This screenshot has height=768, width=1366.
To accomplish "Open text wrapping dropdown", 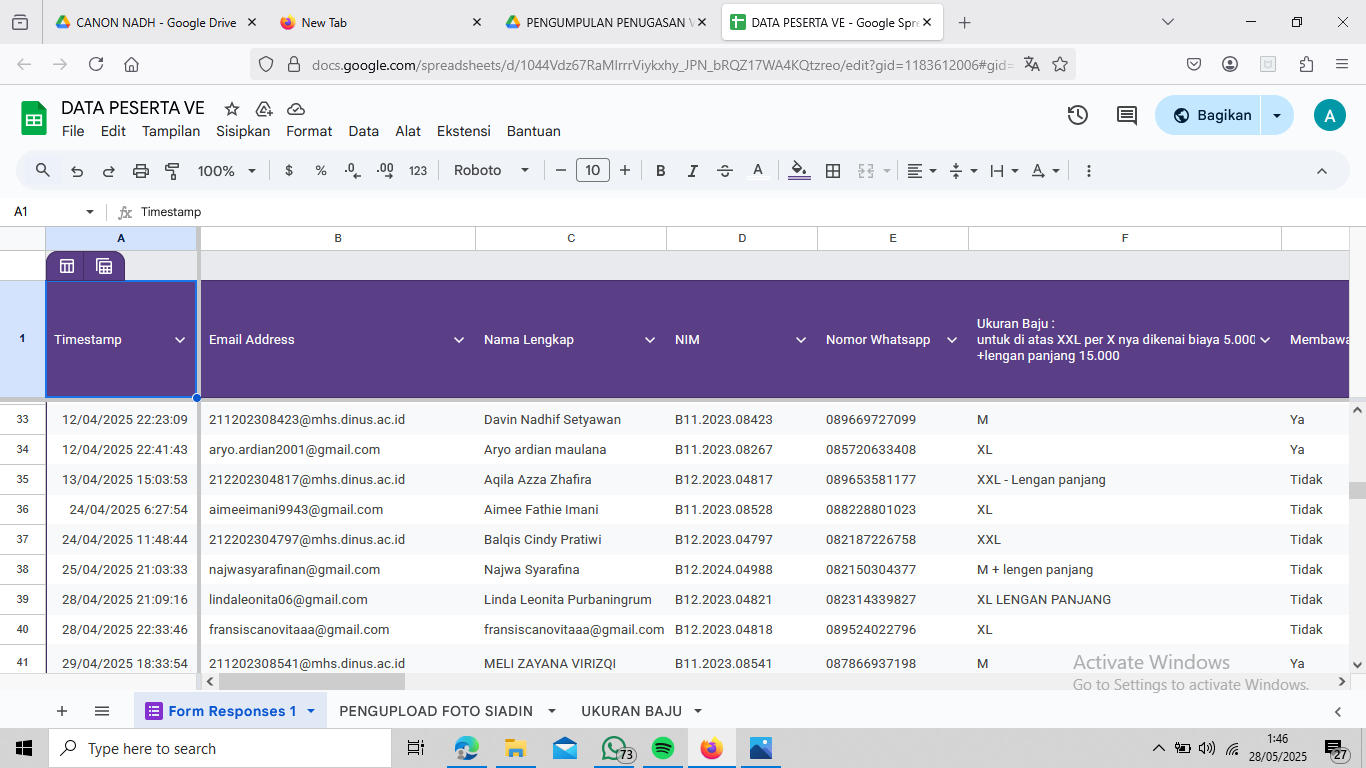I will 1004,171.
